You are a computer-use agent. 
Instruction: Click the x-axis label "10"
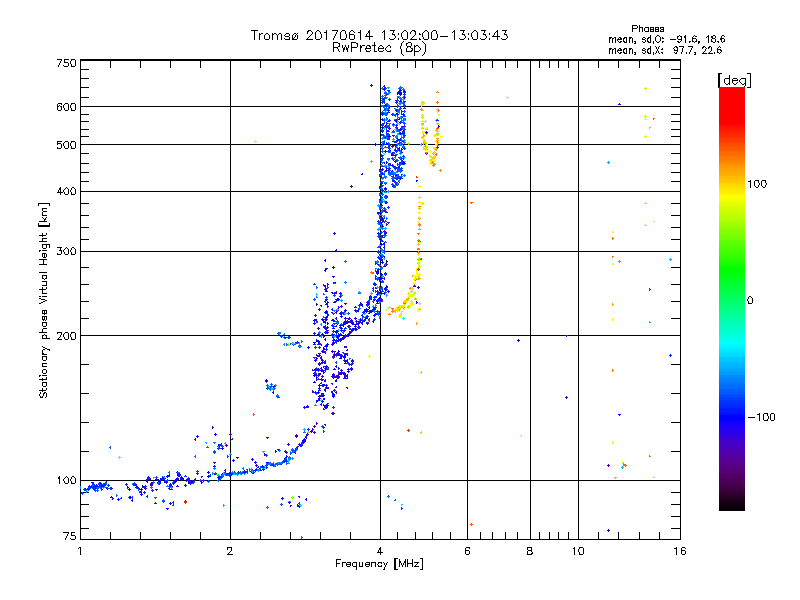[578, 551]
